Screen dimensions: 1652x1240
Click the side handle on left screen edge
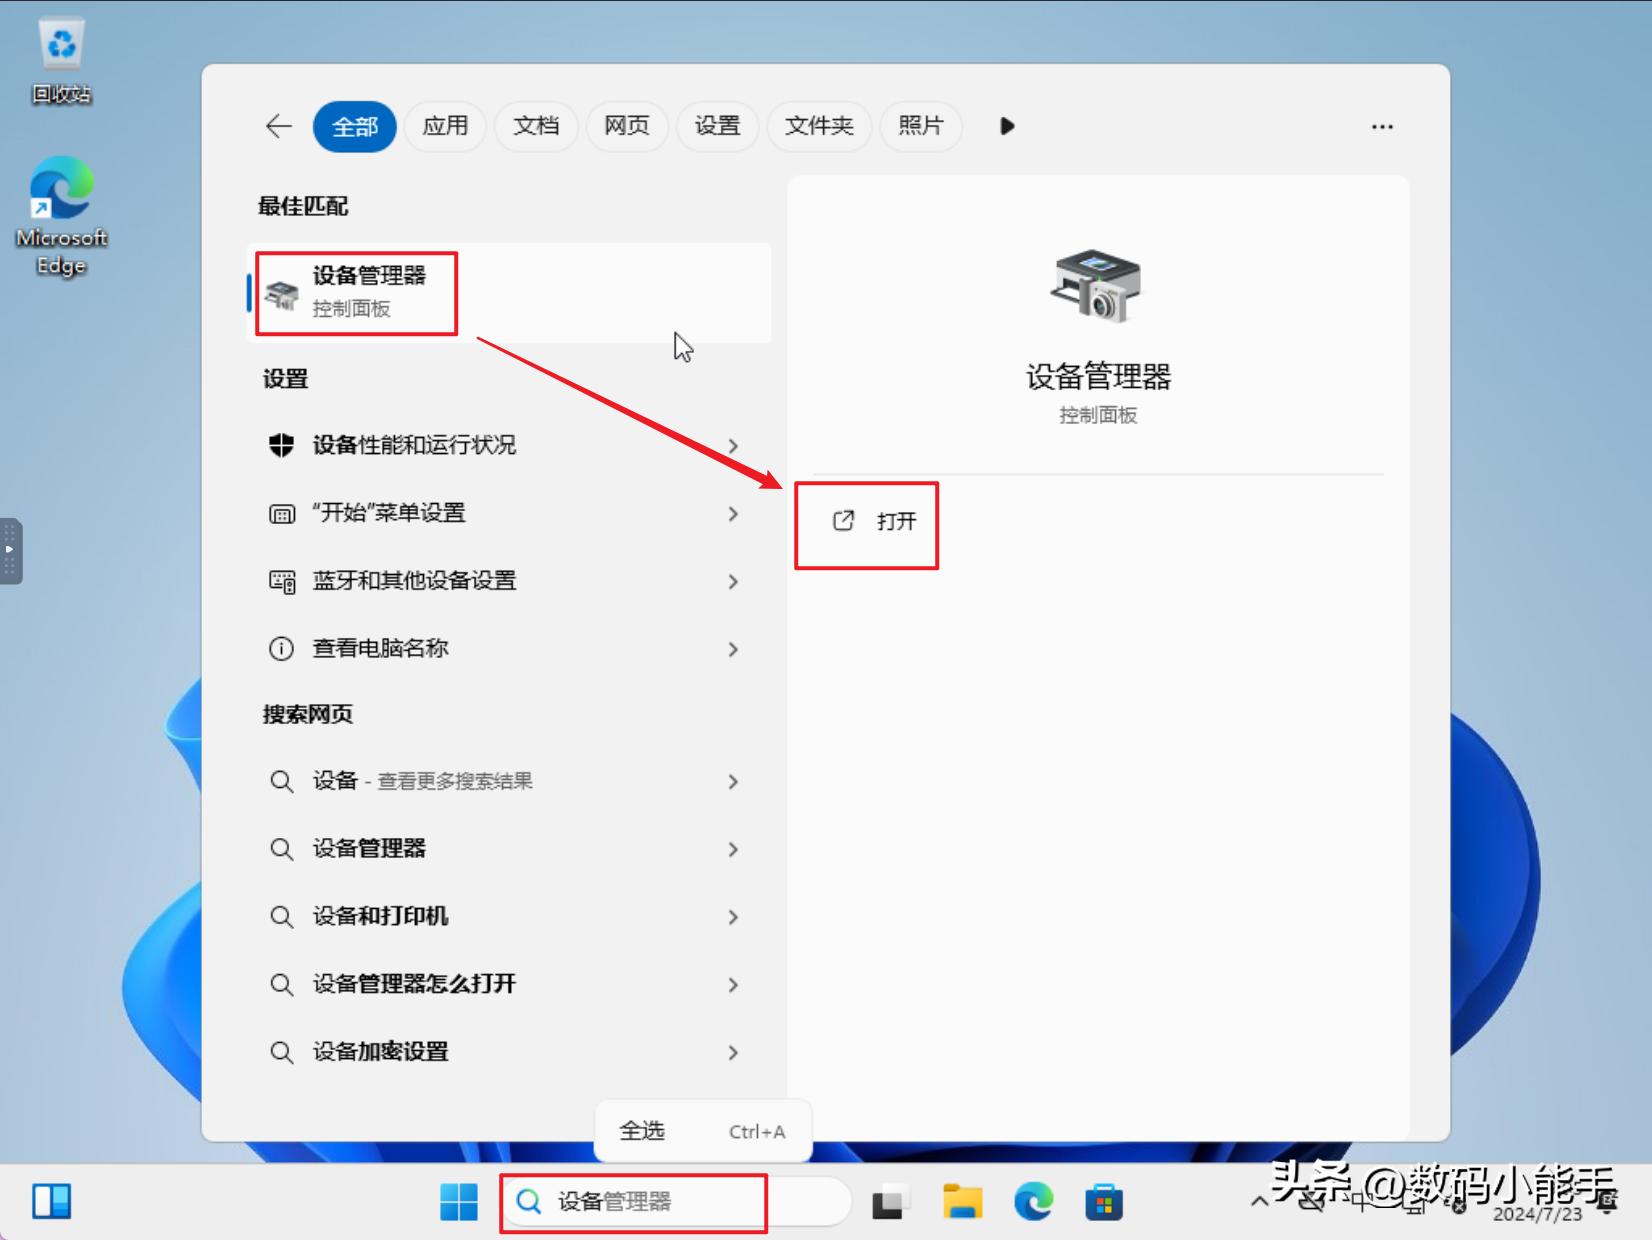pos(10,551)
